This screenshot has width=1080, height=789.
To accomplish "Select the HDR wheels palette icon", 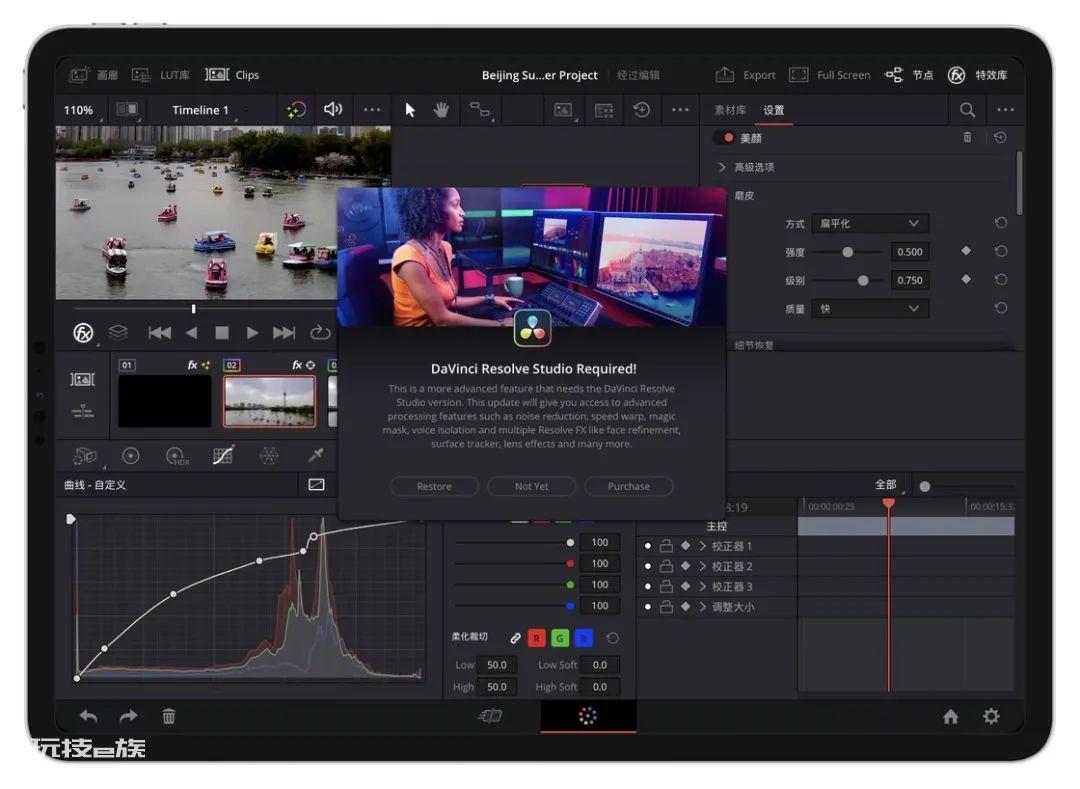I will tap(177, 456).
